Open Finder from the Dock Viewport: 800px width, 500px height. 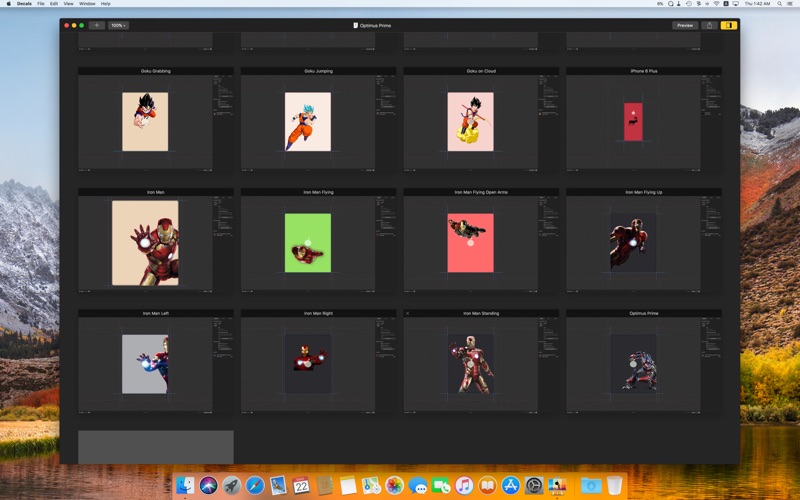185,485
